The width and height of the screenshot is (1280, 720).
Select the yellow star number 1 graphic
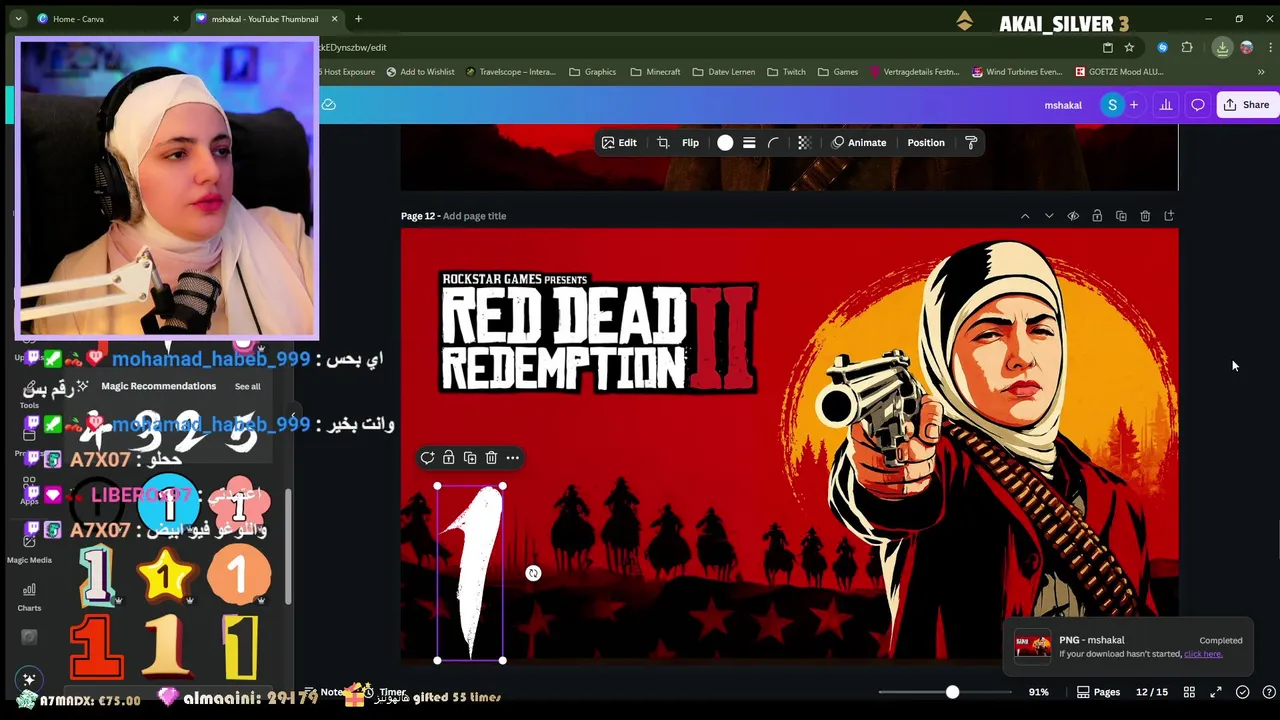168,575
